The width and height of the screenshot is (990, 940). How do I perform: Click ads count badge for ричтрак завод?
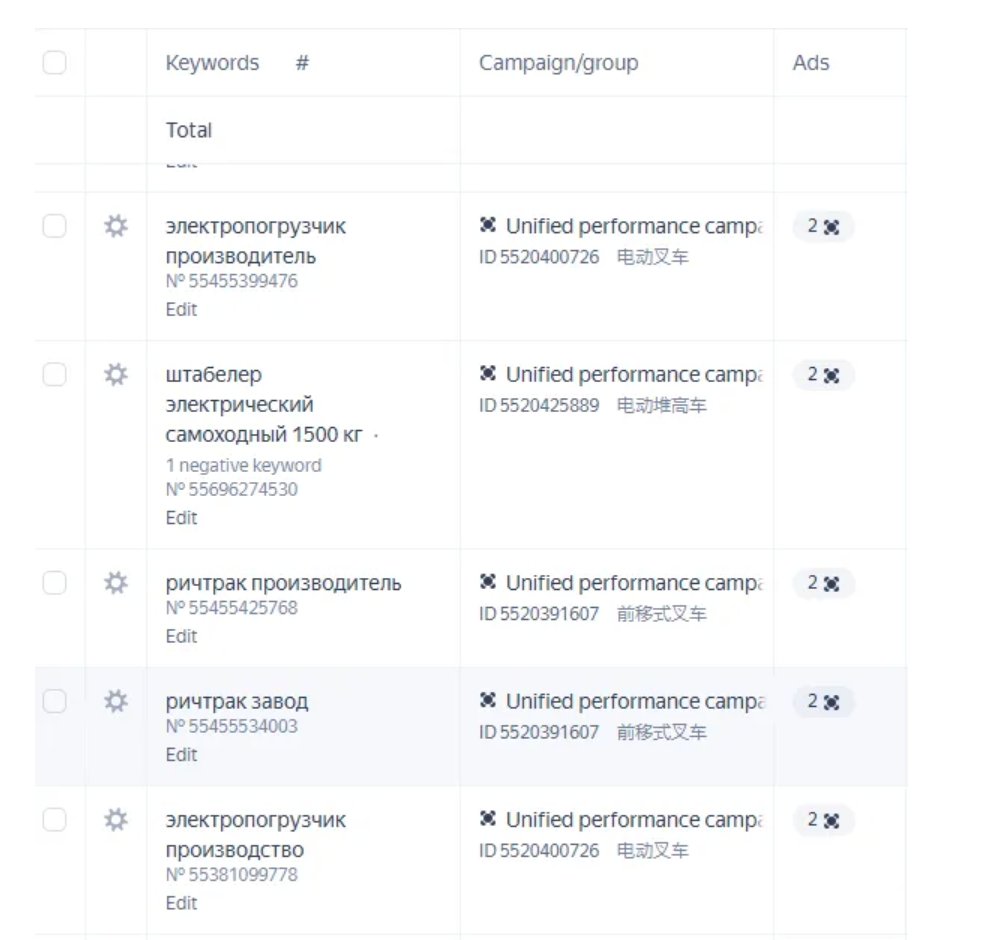823,702
